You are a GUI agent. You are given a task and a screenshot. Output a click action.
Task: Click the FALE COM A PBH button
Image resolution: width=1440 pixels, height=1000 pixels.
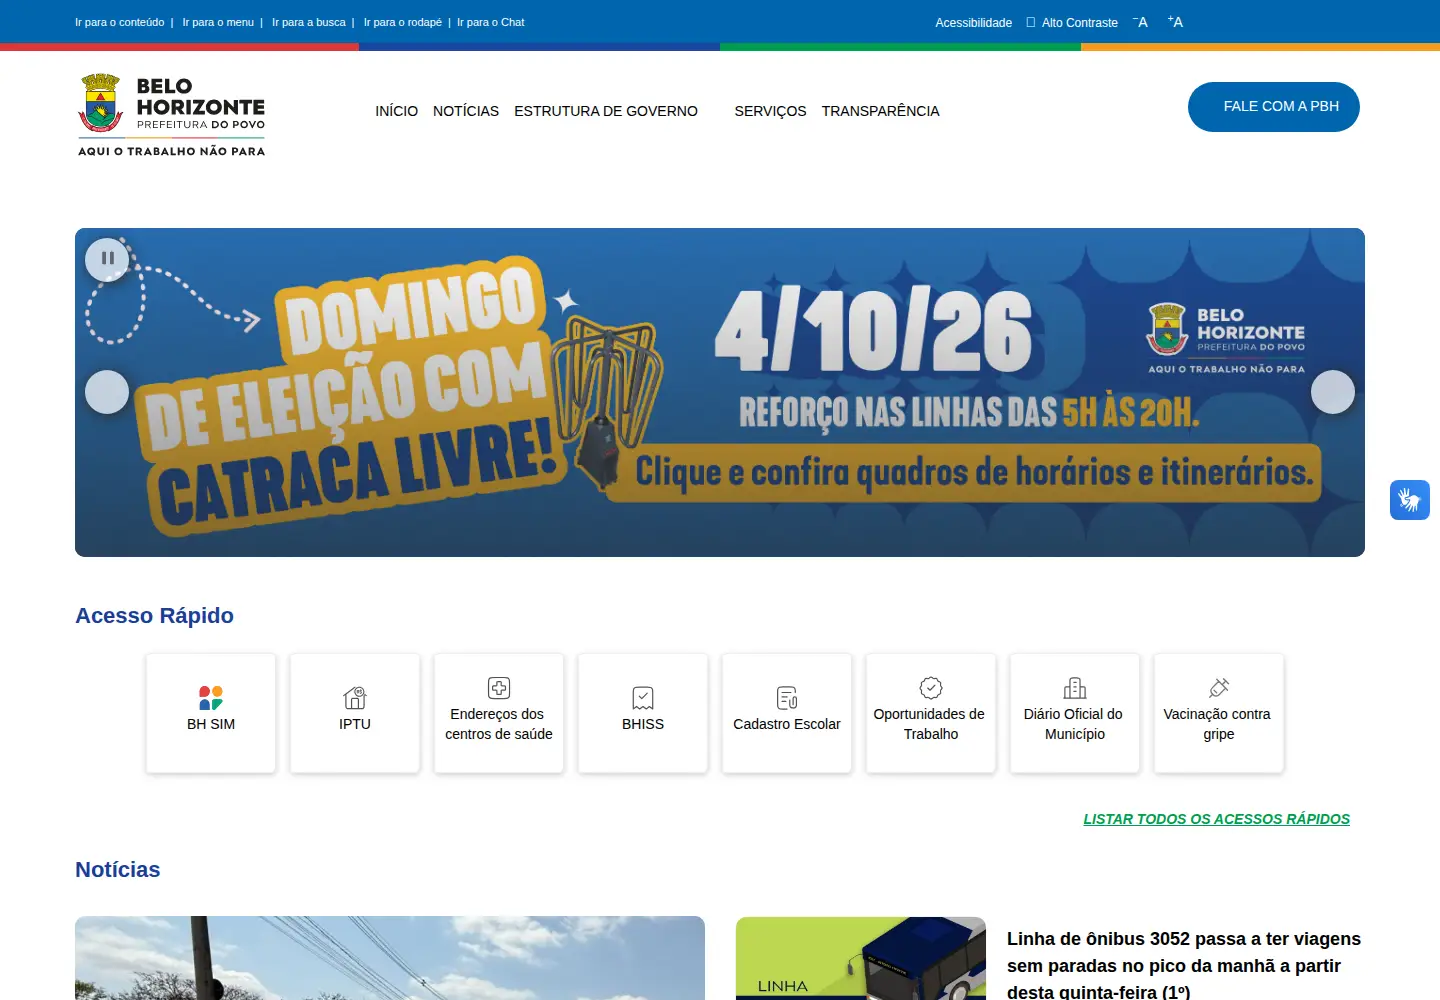[x=1274, y=107]
